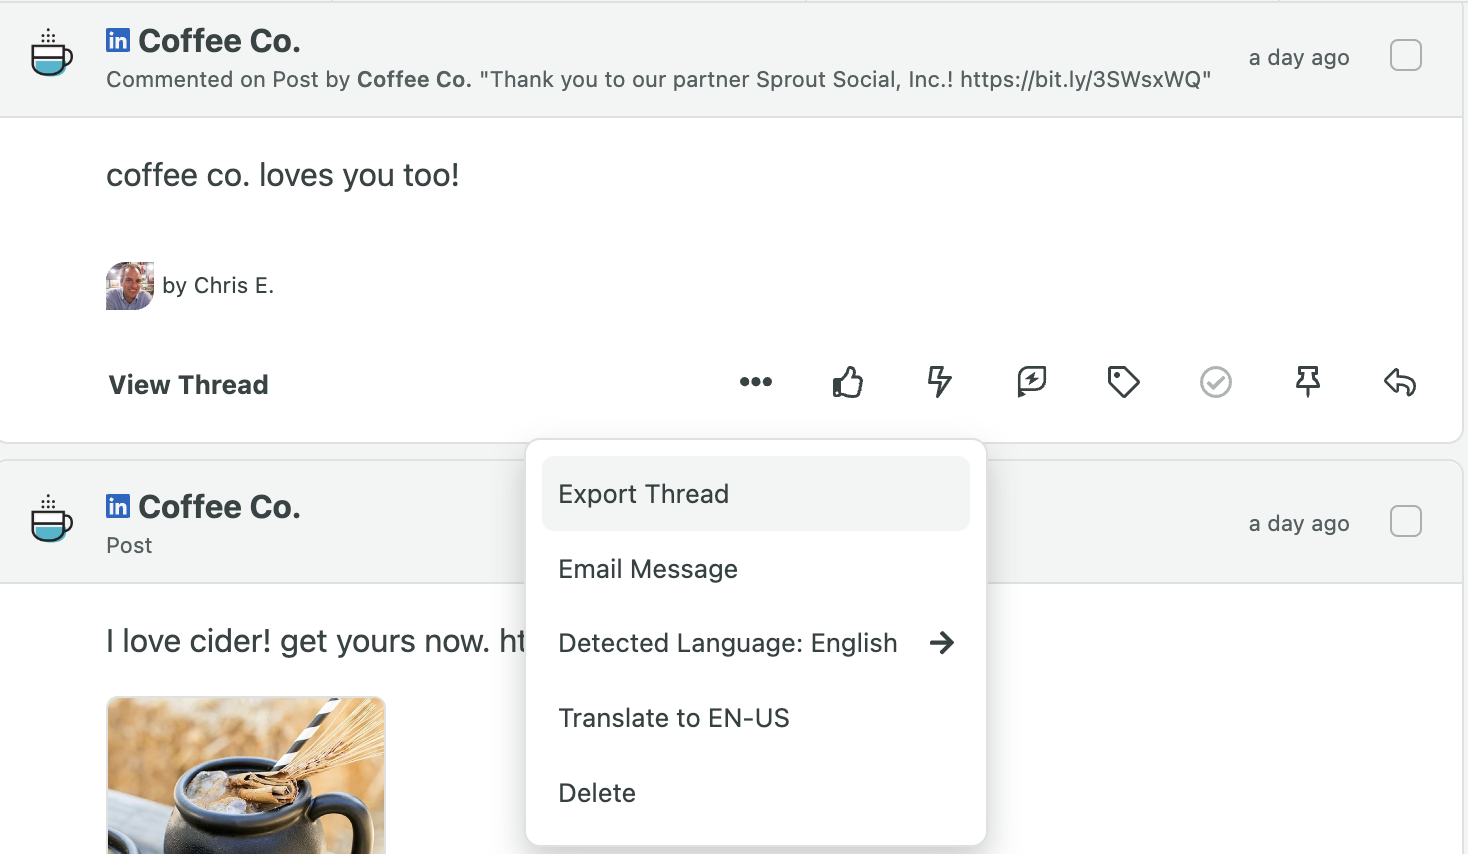Viewport: 1468px width, 854px height.
Task: Choose Email Message from menu
Action: (x=756, y=569)
